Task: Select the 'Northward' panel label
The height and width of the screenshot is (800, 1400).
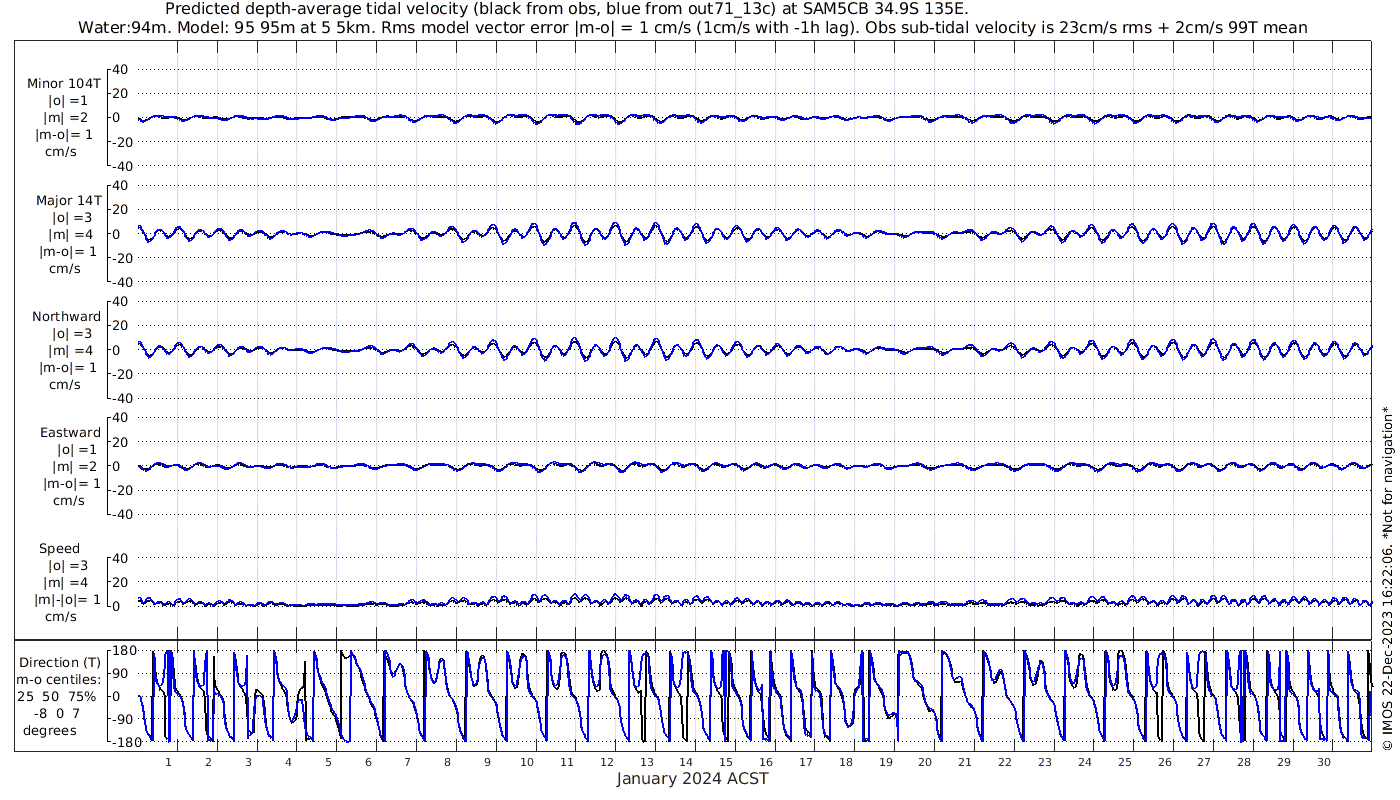Action: pyautogui.click(x=67, y=316)
